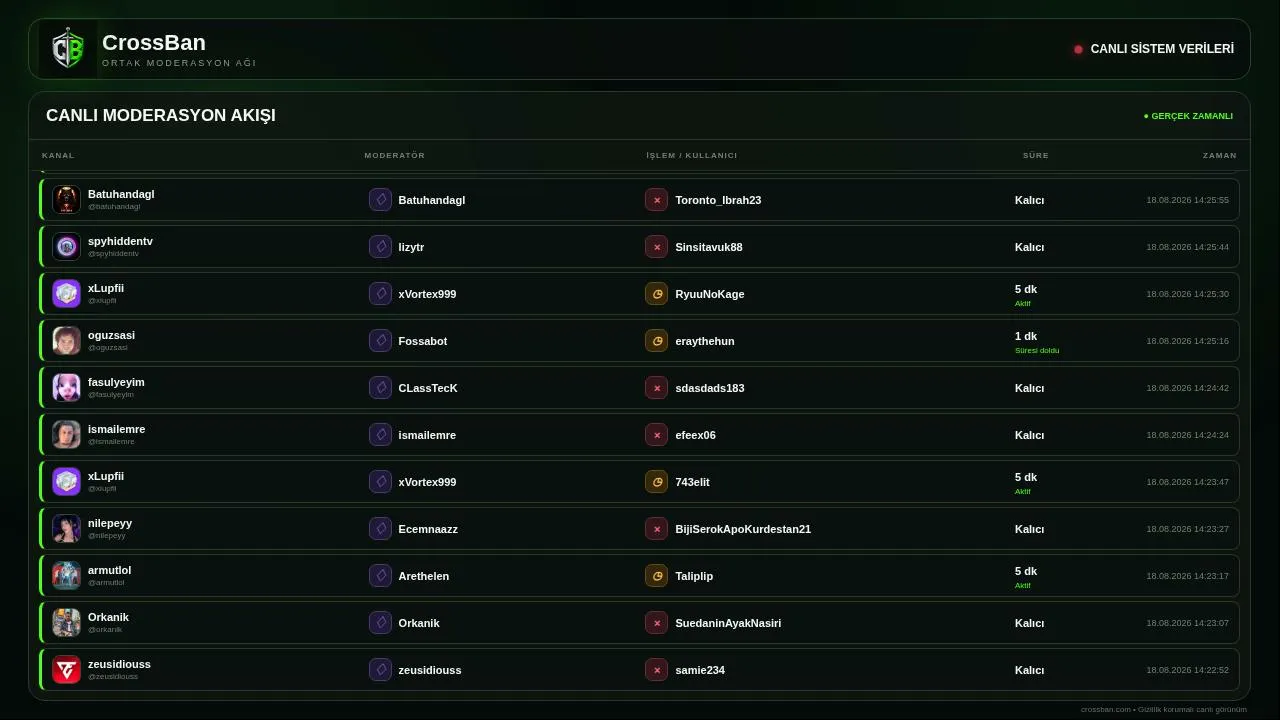Click the timeout clock icon beside RyuuNoKage
1280x720 pixels.
pos(656,294)
